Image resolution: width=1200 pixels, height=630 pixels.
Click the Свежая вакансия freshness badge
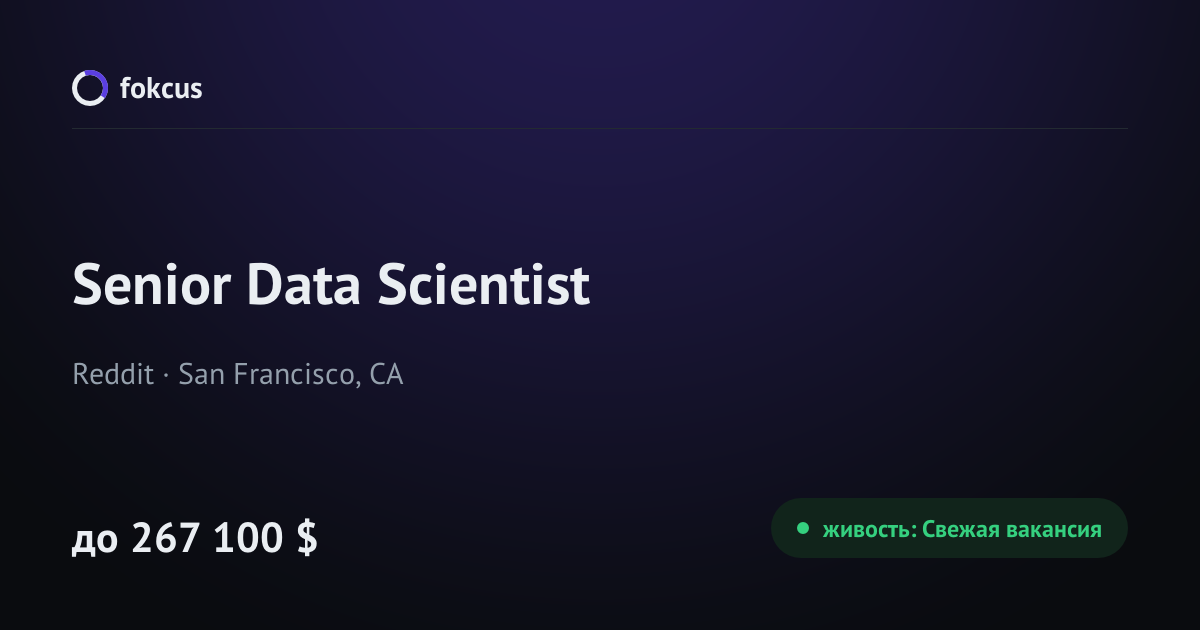[949, 528]
